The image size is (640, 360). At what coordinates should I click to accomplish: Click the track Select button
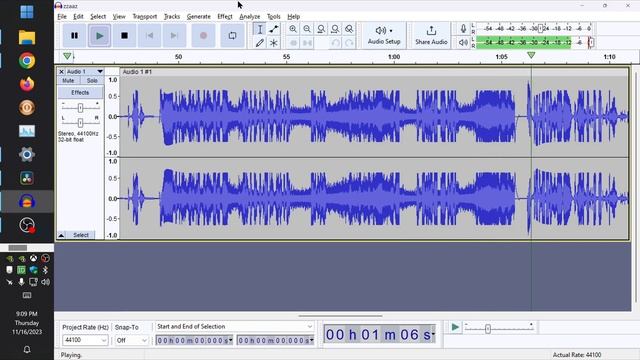click(x=81, y=235)
